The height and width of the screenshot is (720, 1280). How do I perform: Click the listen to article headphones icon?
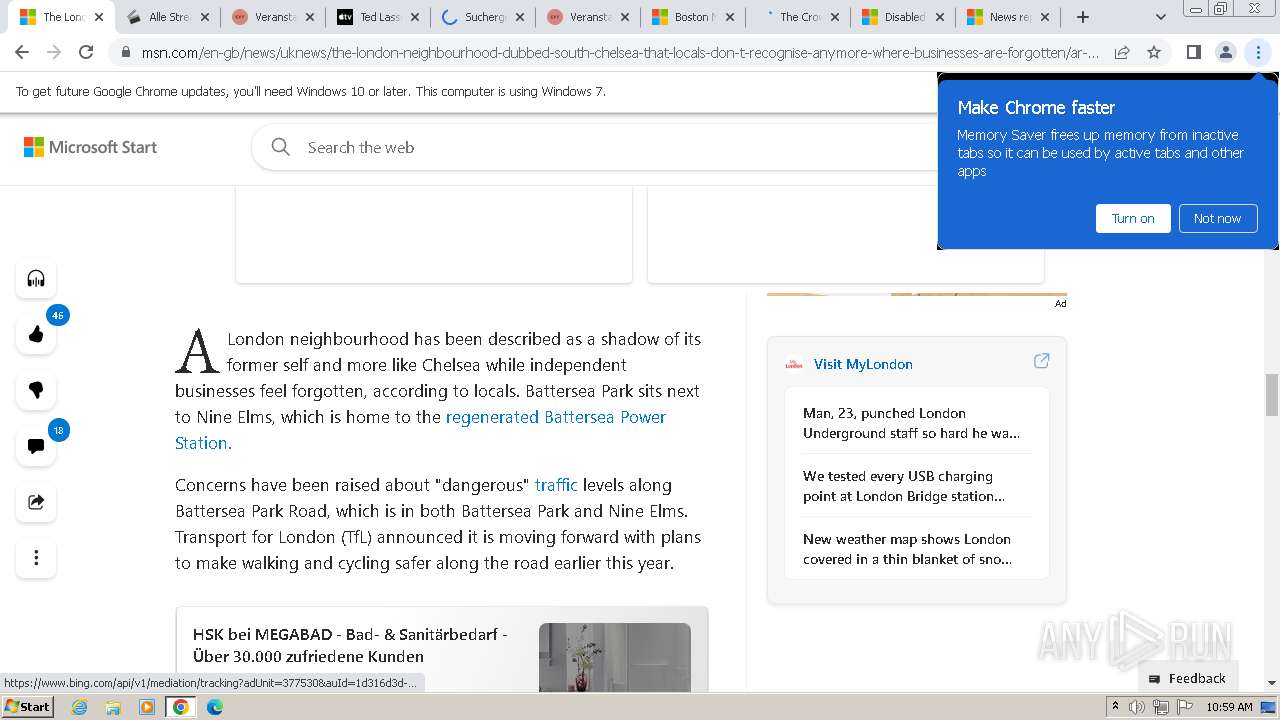36,278
